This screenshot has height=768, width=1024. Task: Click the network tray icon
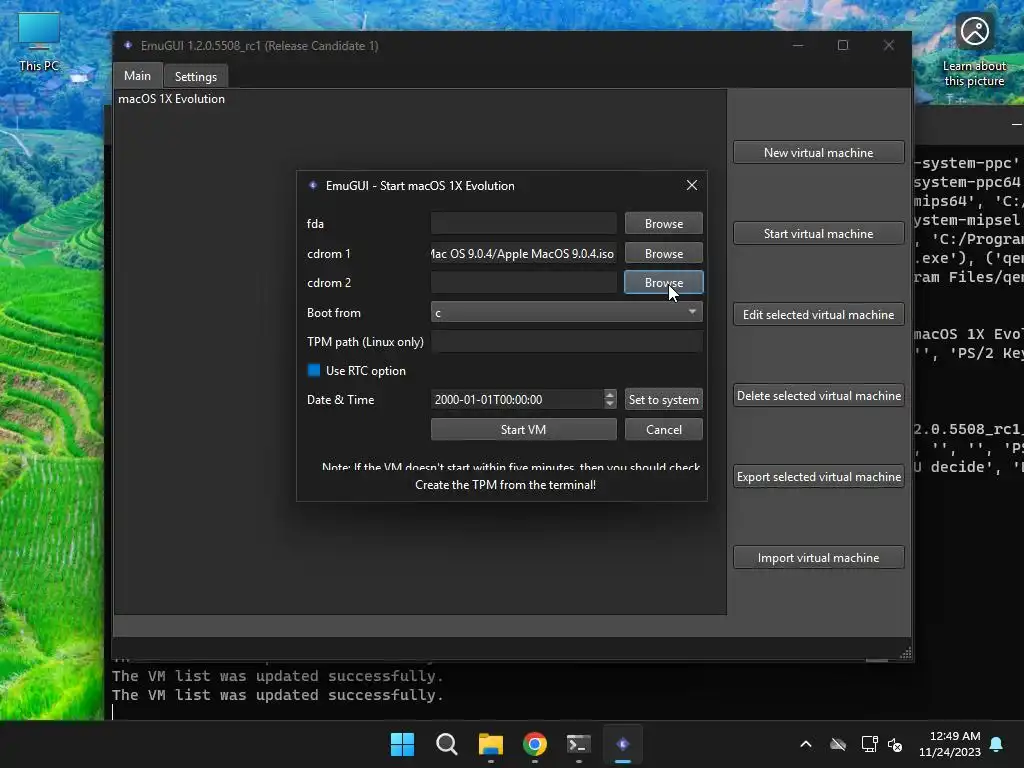[x=869, y=744]
